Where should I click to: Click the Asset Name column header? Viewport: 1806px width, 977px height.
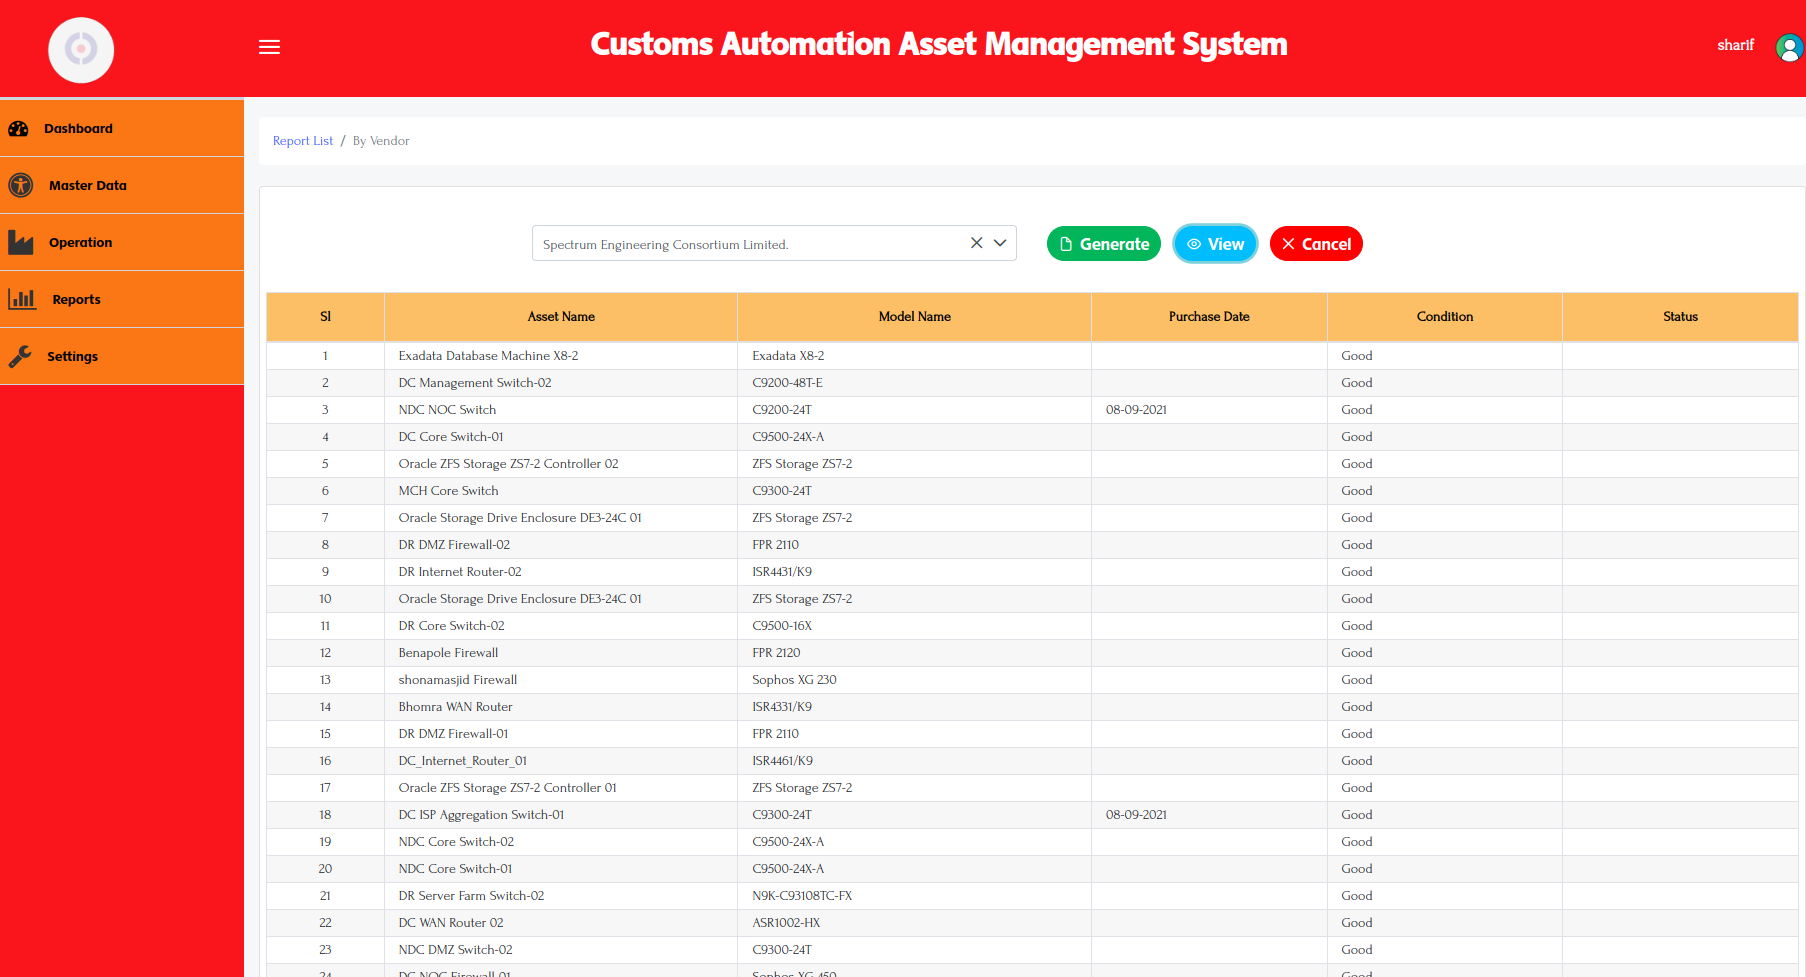pos(561,317)
